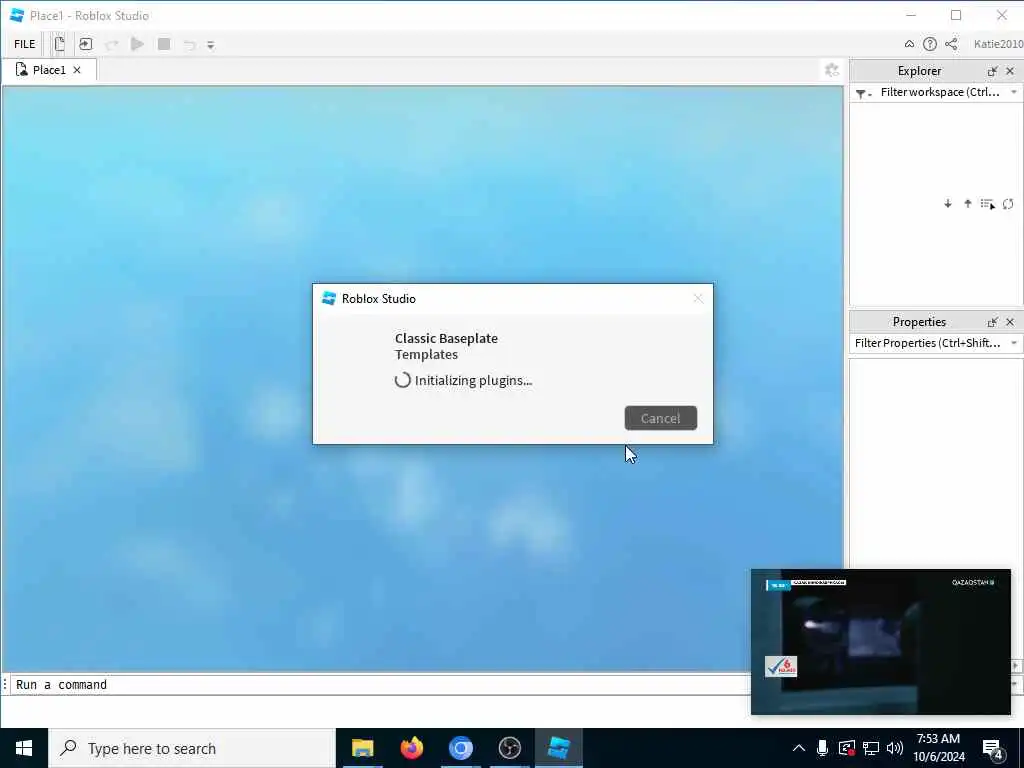The width and height of the screenshot is (1024, 768).
Task: Click the New file toolbar icon
Action: point(59,44)
